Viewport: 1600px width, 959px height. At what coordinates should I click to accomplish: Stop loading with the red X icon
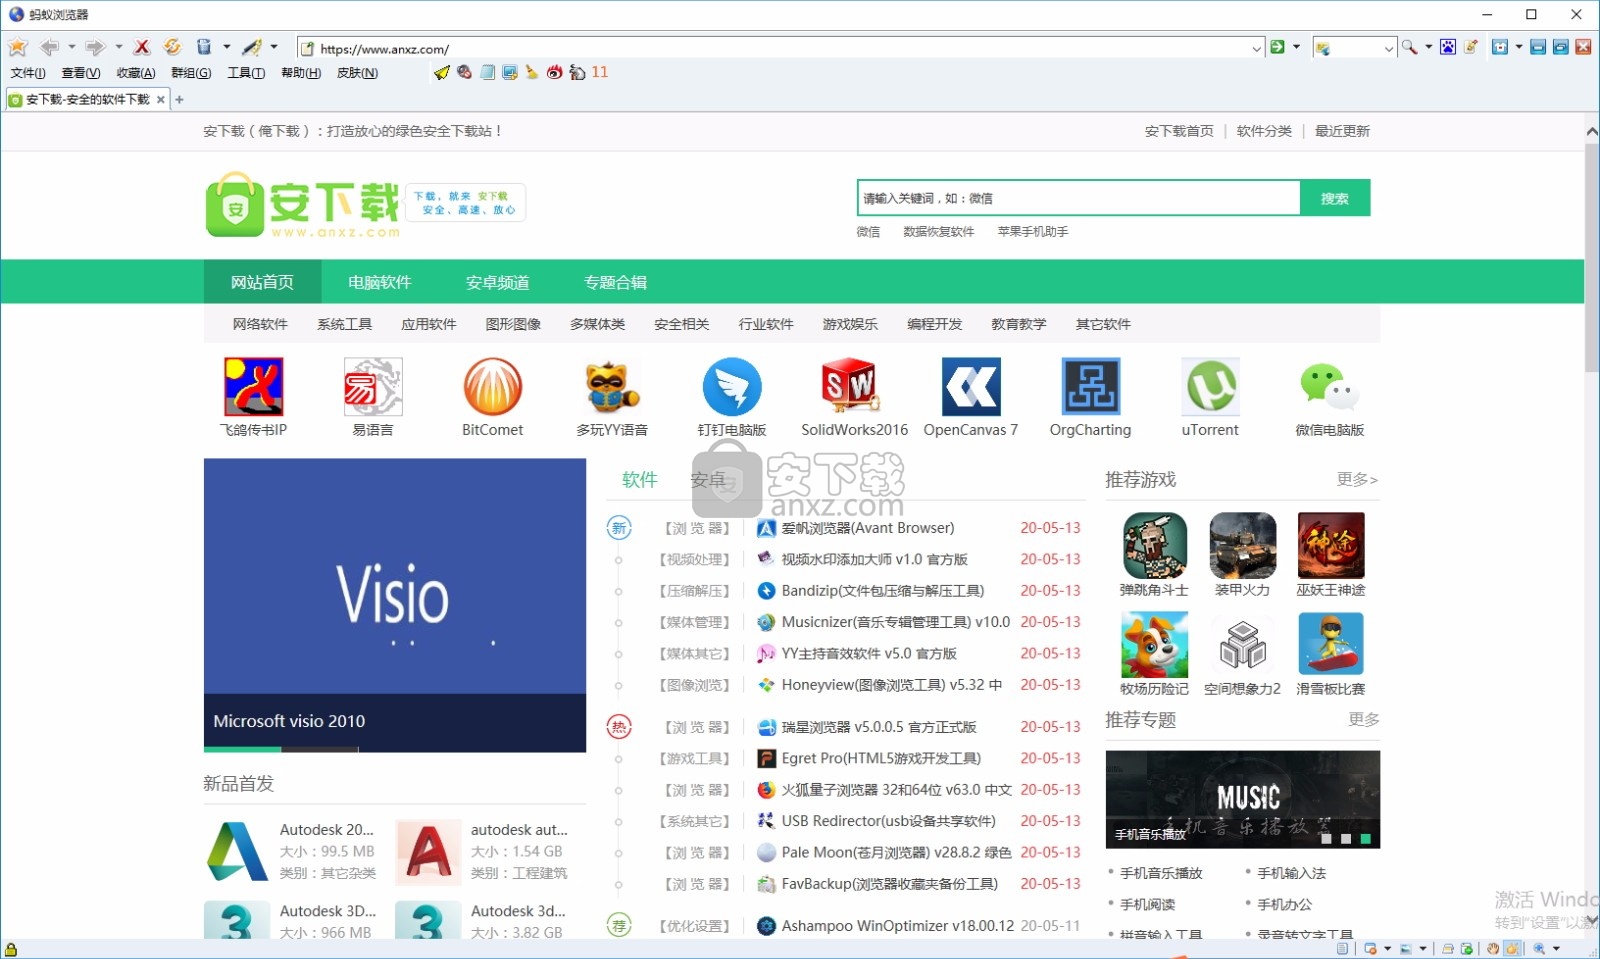click(142, 47)
